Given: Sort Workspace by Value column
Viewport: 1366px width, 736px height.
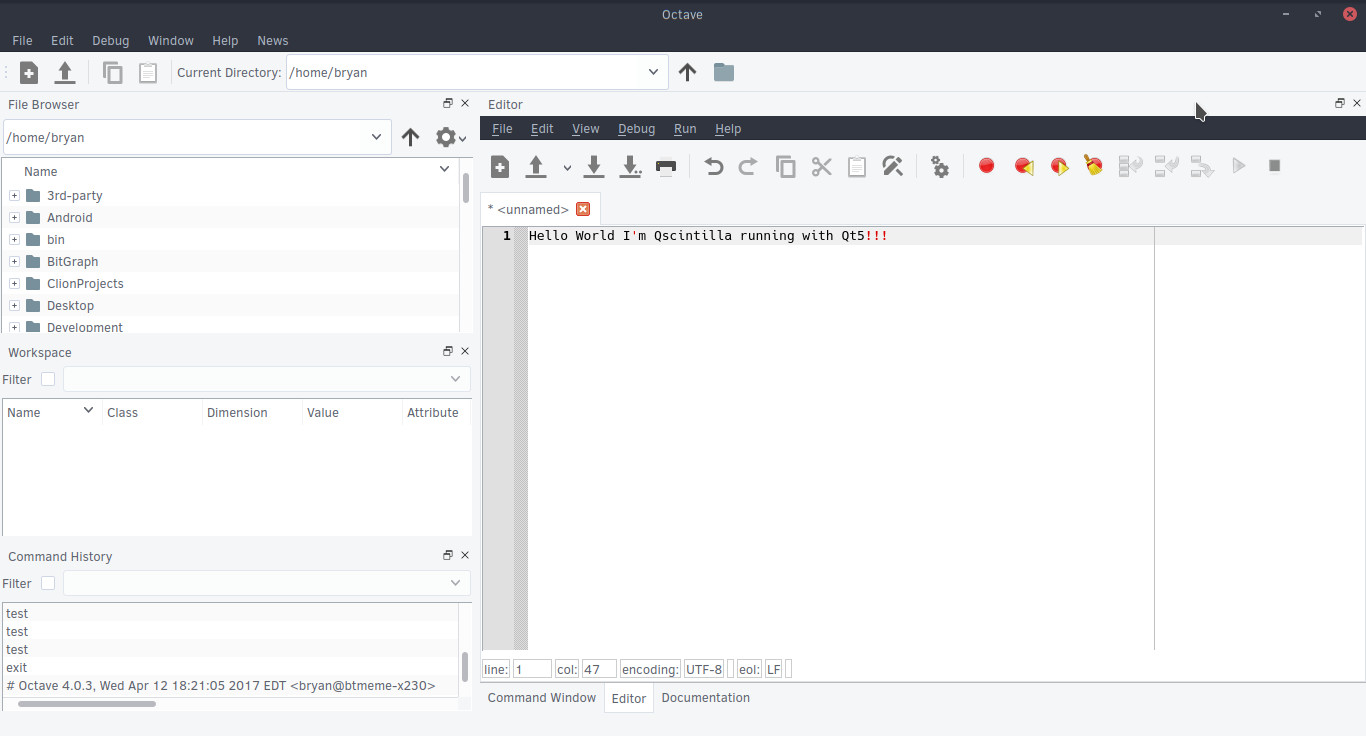Looking at the screenshot, I should coord(352,412).
